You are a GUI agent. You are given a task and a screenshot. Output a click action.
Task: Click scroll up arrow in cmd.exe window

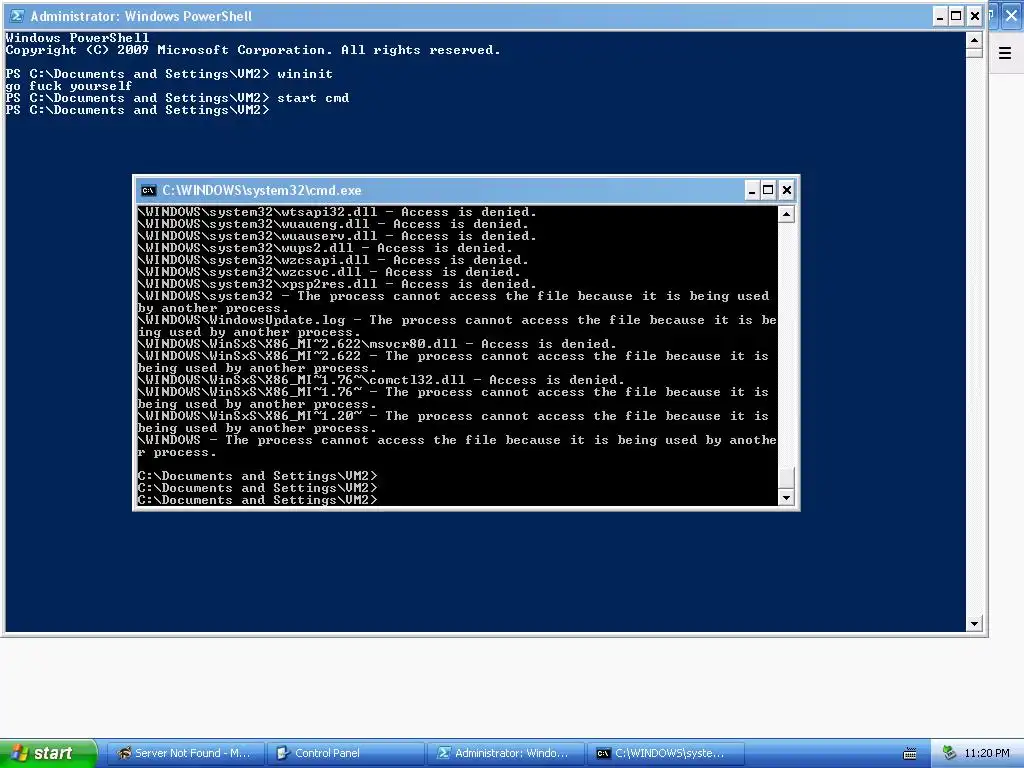click(786, 214)
